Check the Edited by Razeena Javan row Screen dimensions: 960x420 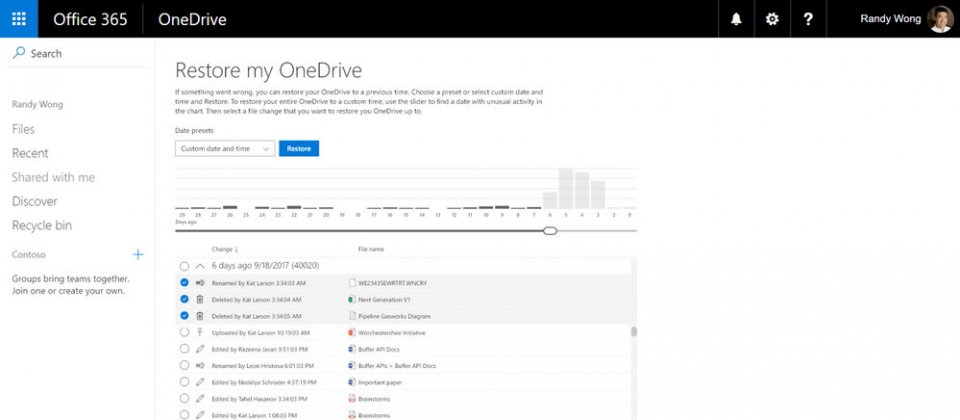click(184, 349)
